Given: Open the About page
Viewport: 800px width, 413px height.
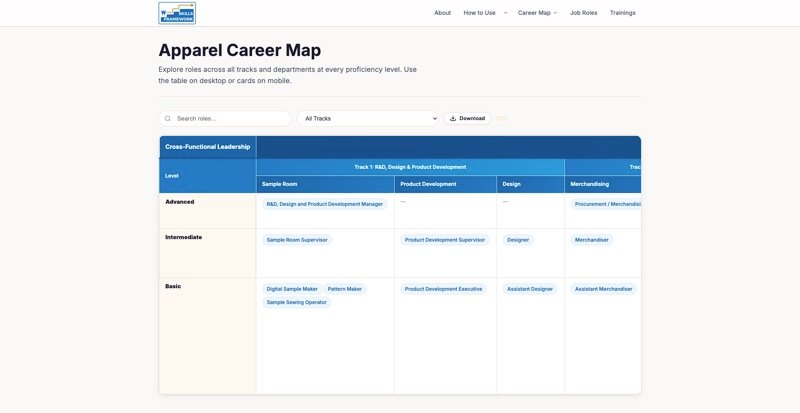Looking at the screenshot, I should pyautogui.click(x=442, y=13).
